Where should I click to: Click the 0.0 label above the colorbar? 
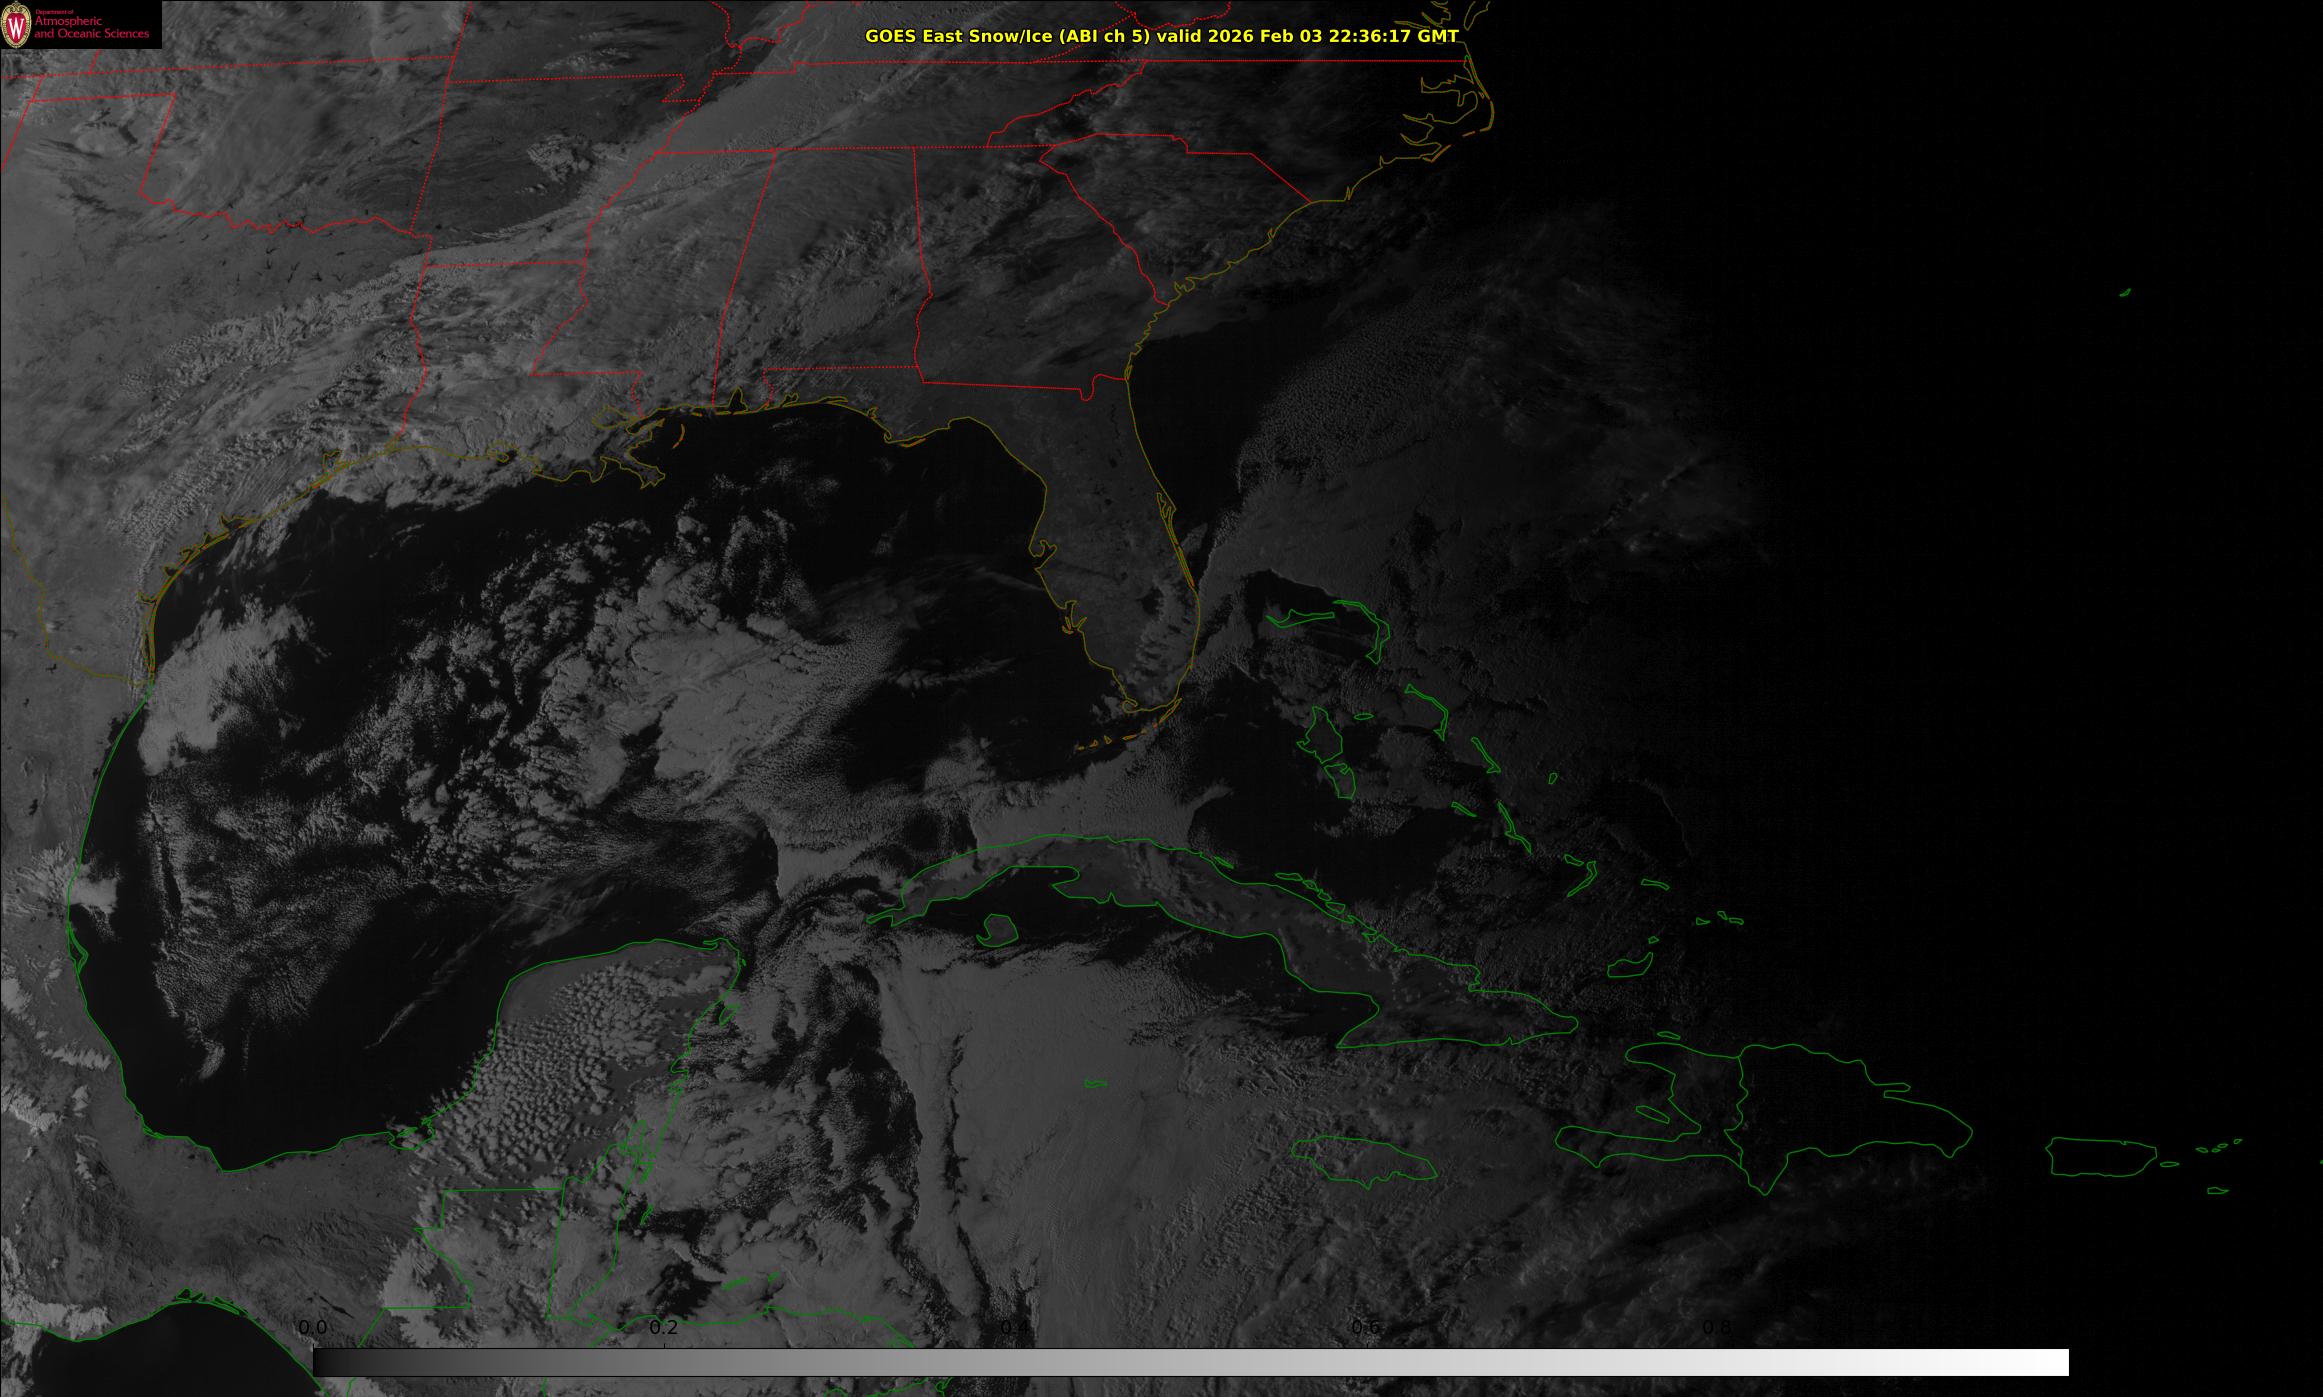[x=313, y=1328]
